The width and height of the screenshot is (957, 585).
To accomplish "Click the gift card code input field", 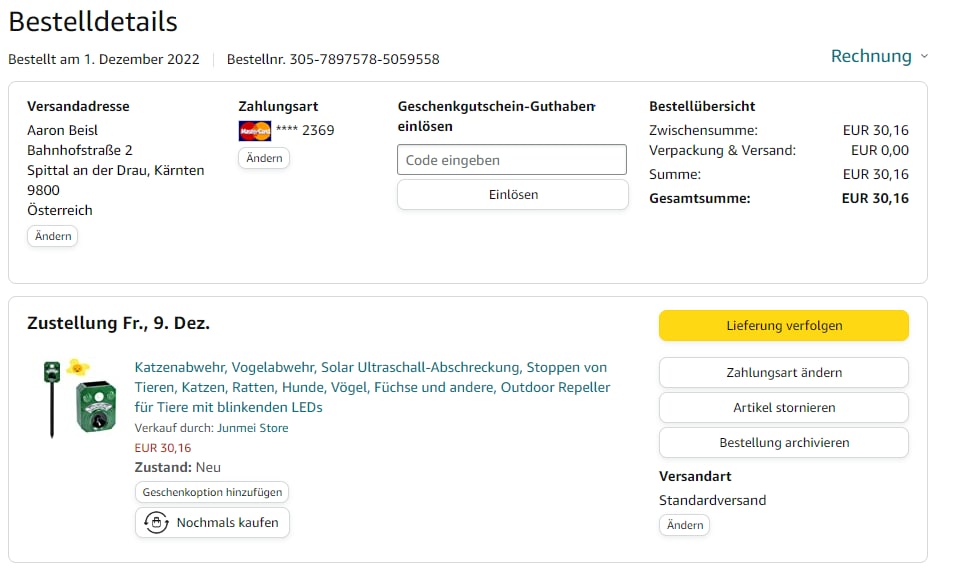I will click(512, 160).
